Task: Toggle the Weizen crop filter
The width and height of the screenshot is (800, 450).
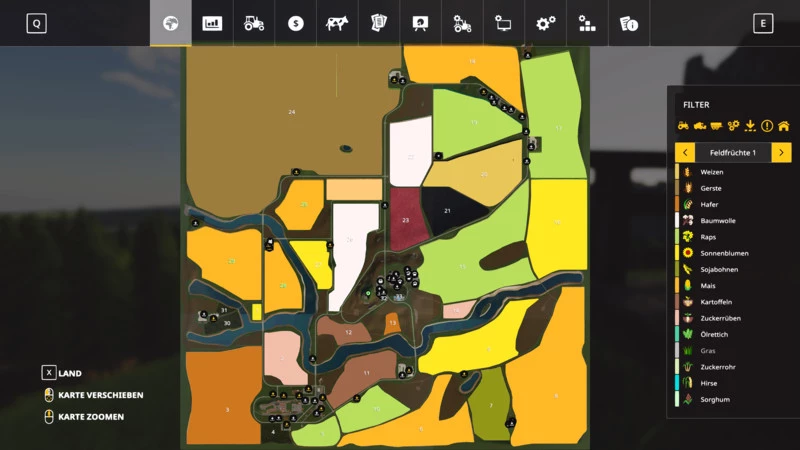Action: [x=711, y=172]
